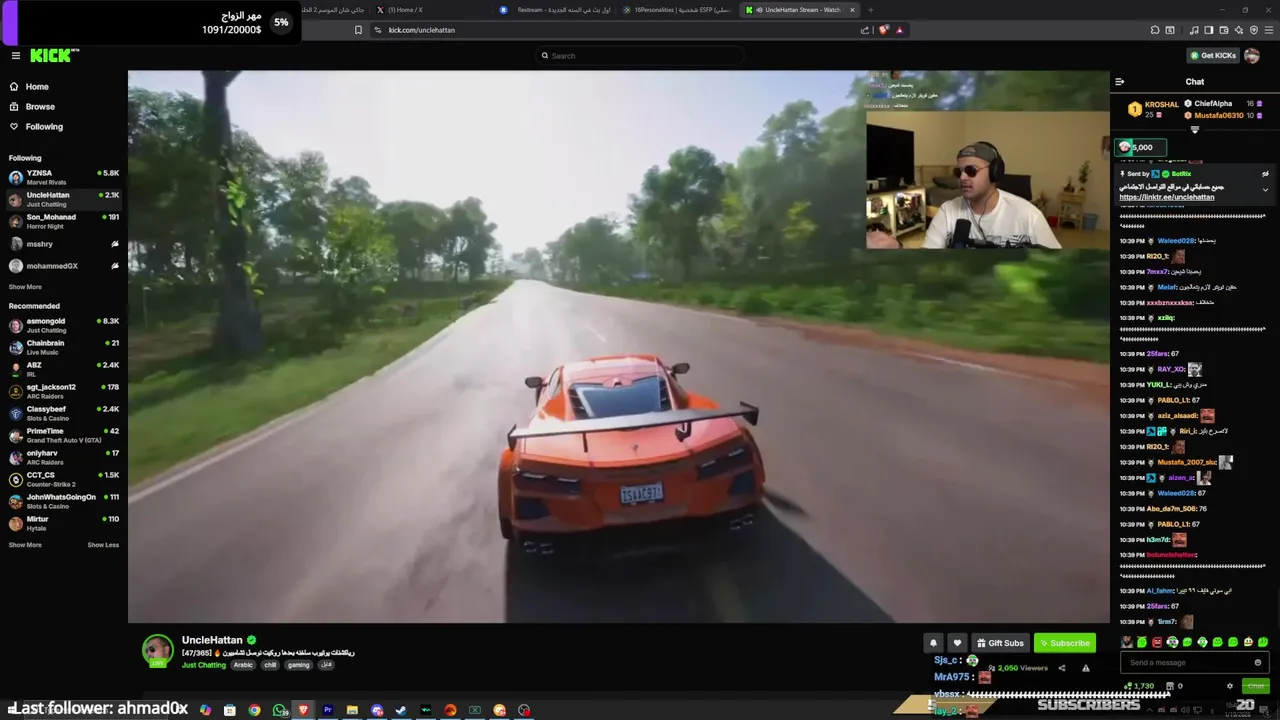
Task: Open Son_Mohanad channel in sidebar
Action: click(64, 221)
